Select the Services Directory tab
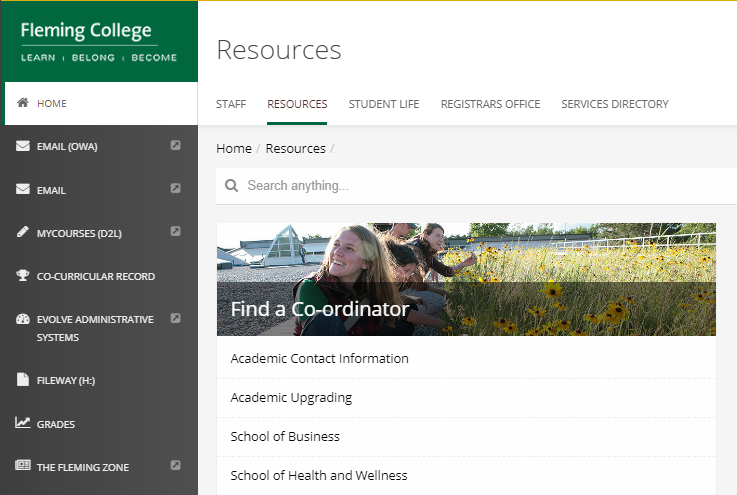The height and width of the screenshot is (495, 737). coord(615,104)
